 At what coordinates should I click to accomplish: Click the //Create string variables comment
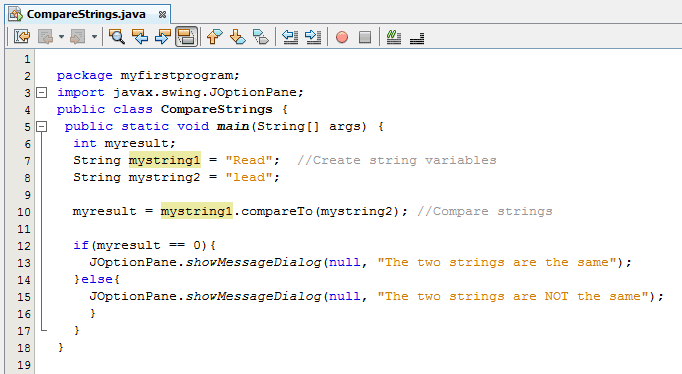coord(397,160)
